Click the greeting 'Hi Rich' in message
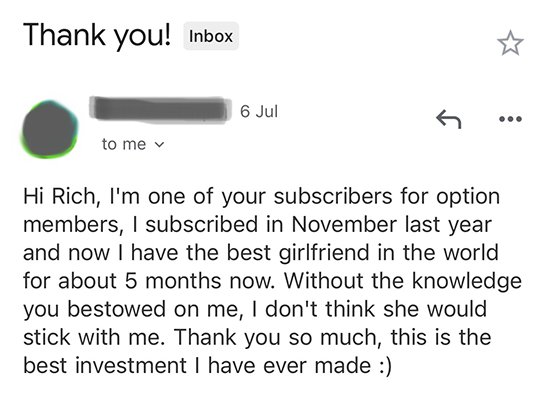 click(59, 196)
